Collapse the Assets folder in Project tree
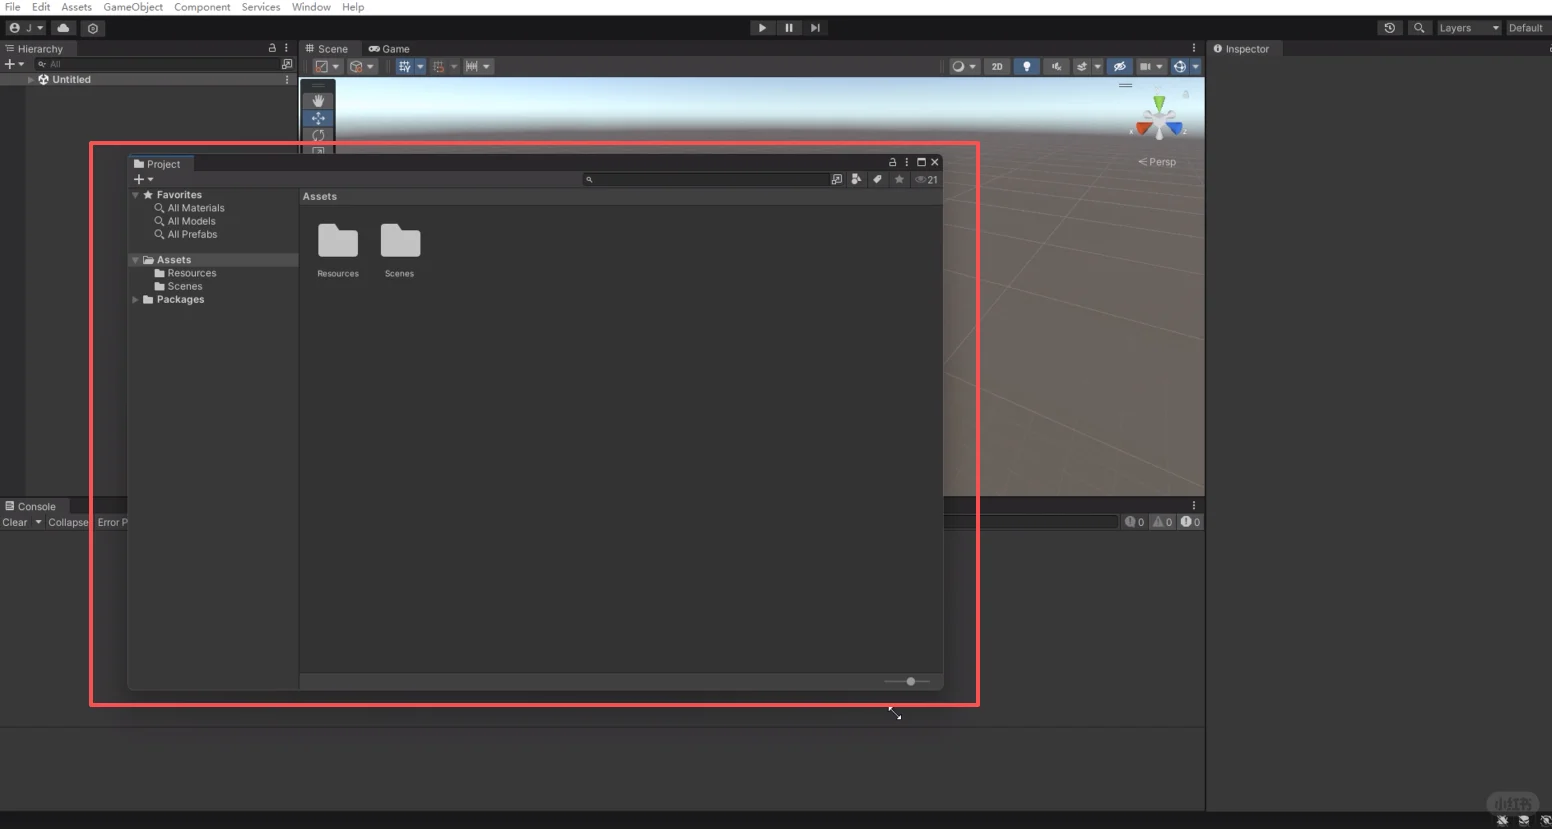The height and width of the screenshot is (829, 1552). (x=135, y=260)
